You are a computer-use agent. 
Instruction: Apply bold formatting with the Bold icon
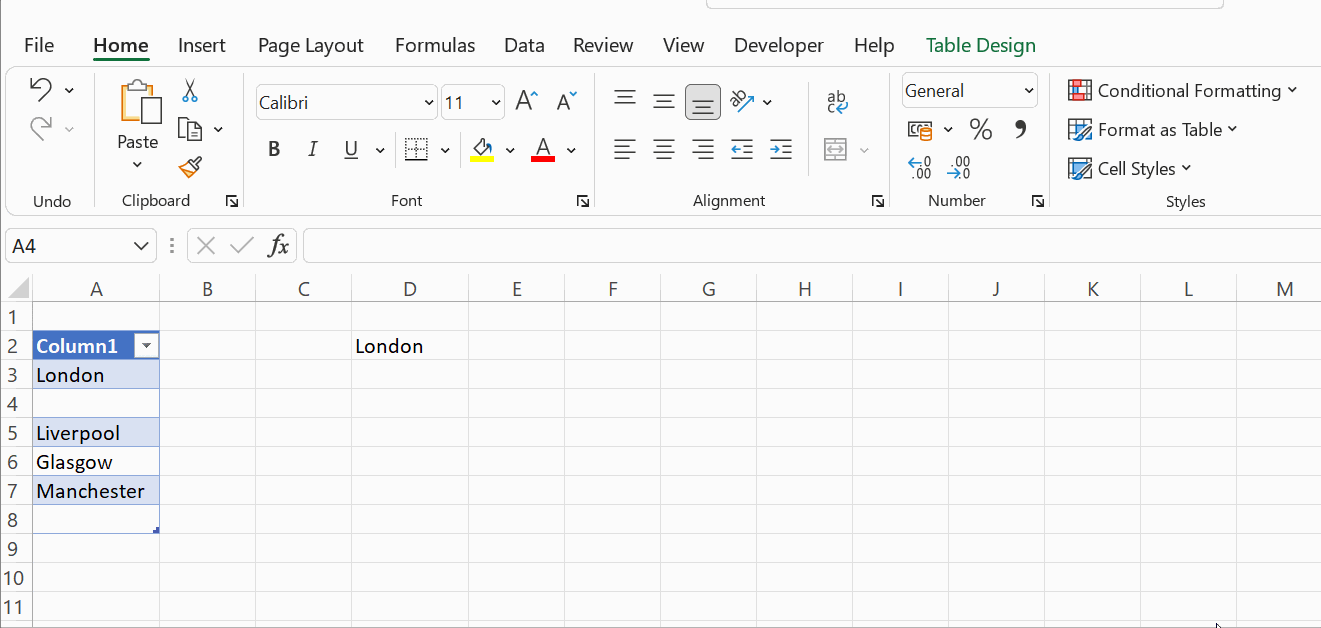pyautogui.click(x=273, y=148)
